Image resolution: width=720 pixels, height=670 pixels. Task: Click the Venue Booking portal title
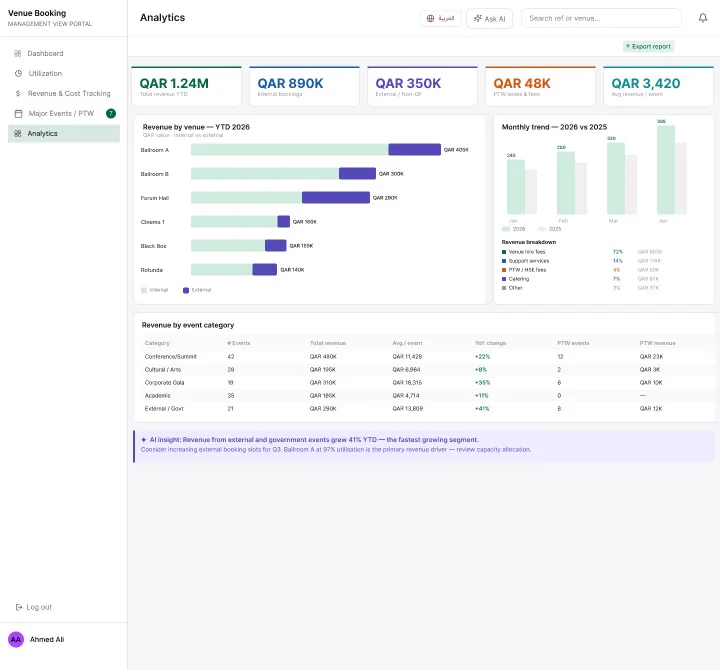(37, 13)
